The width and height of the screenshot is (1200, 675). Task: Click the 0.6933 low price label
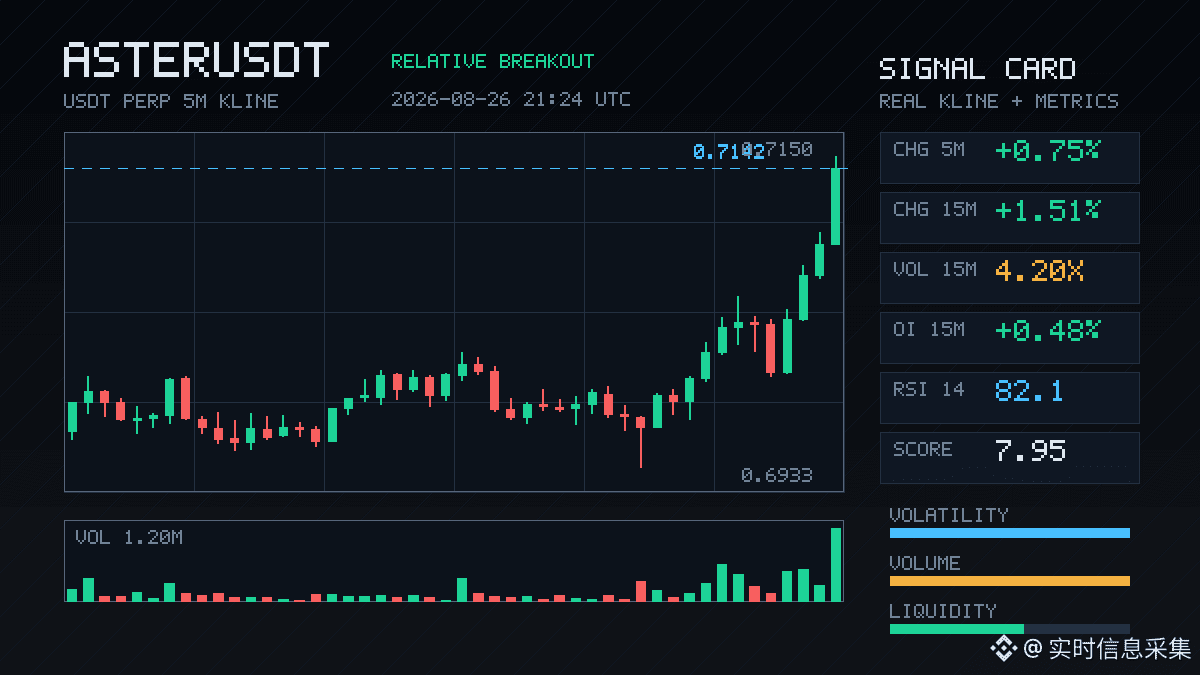tap(777, 475)
